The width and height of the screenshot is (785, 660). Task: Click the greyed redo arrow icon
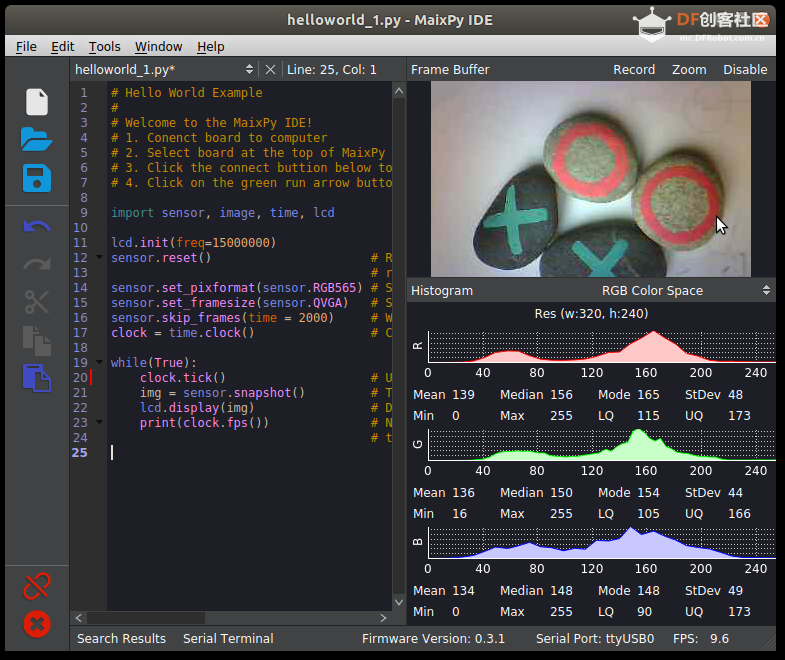(x=37, y=264)
